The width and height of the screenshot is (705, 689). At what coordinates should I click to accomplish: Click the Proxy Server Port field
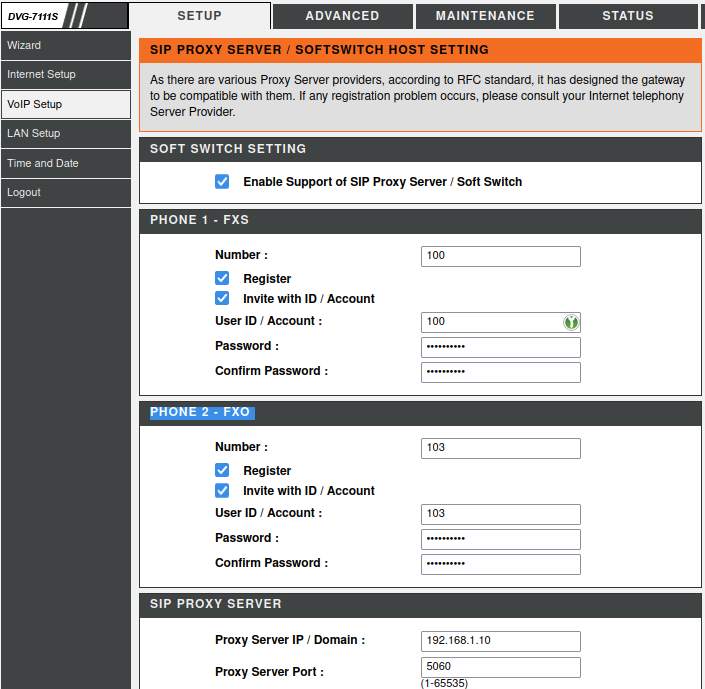point(500,667)
